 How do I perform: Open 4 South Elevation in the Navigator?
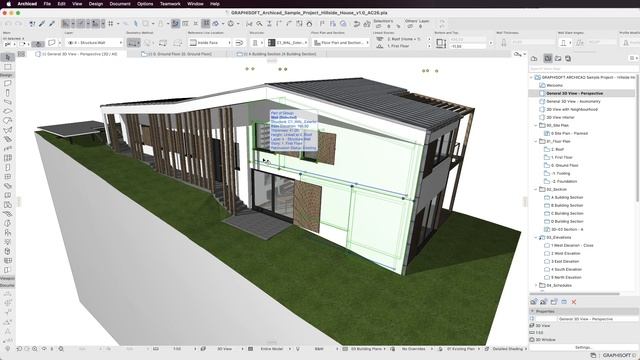click(566, 269)
